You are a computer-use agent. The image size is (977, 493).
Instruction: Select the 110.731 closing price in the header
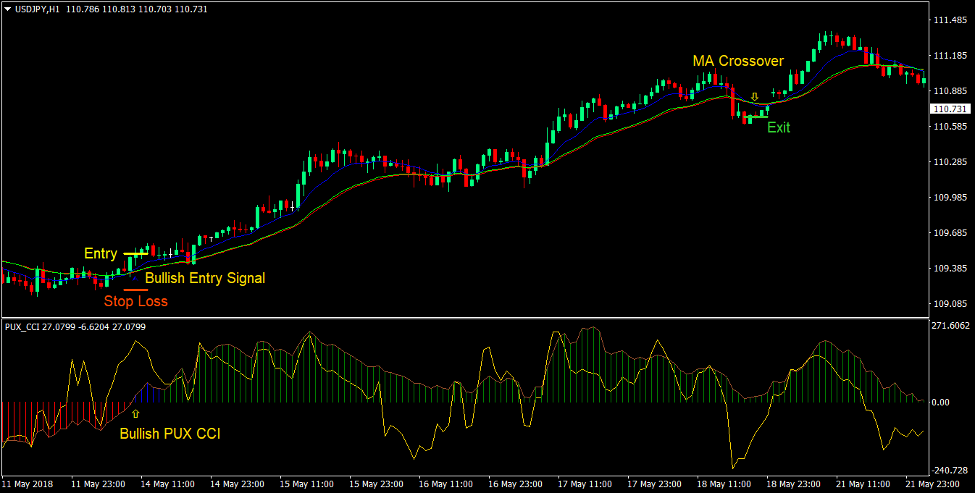coord(191,9)
